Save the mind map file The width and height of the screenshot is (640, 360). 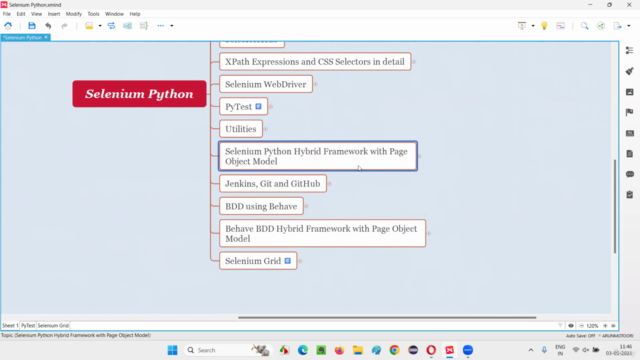pyautogui.click(x=32, y=26)
